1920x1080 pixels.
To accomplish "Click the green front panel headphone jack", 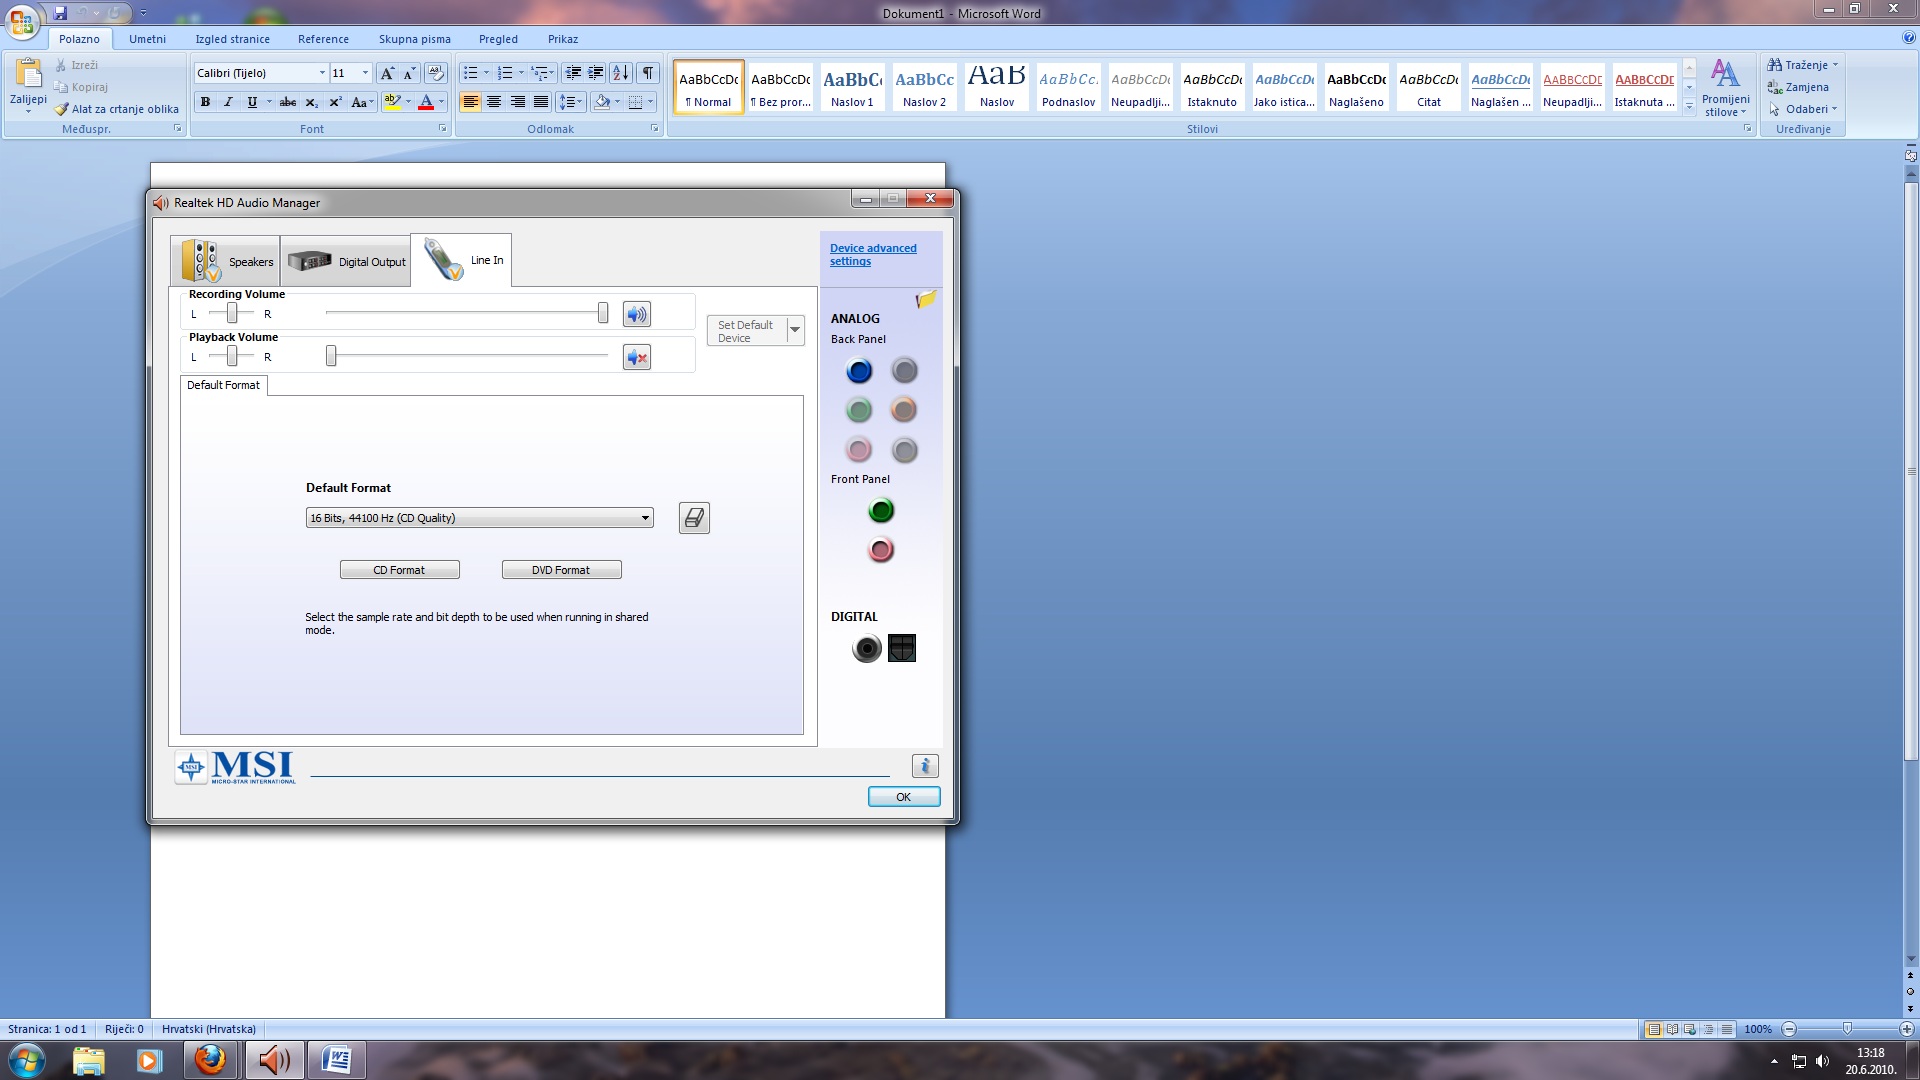I will click(880, 511).
